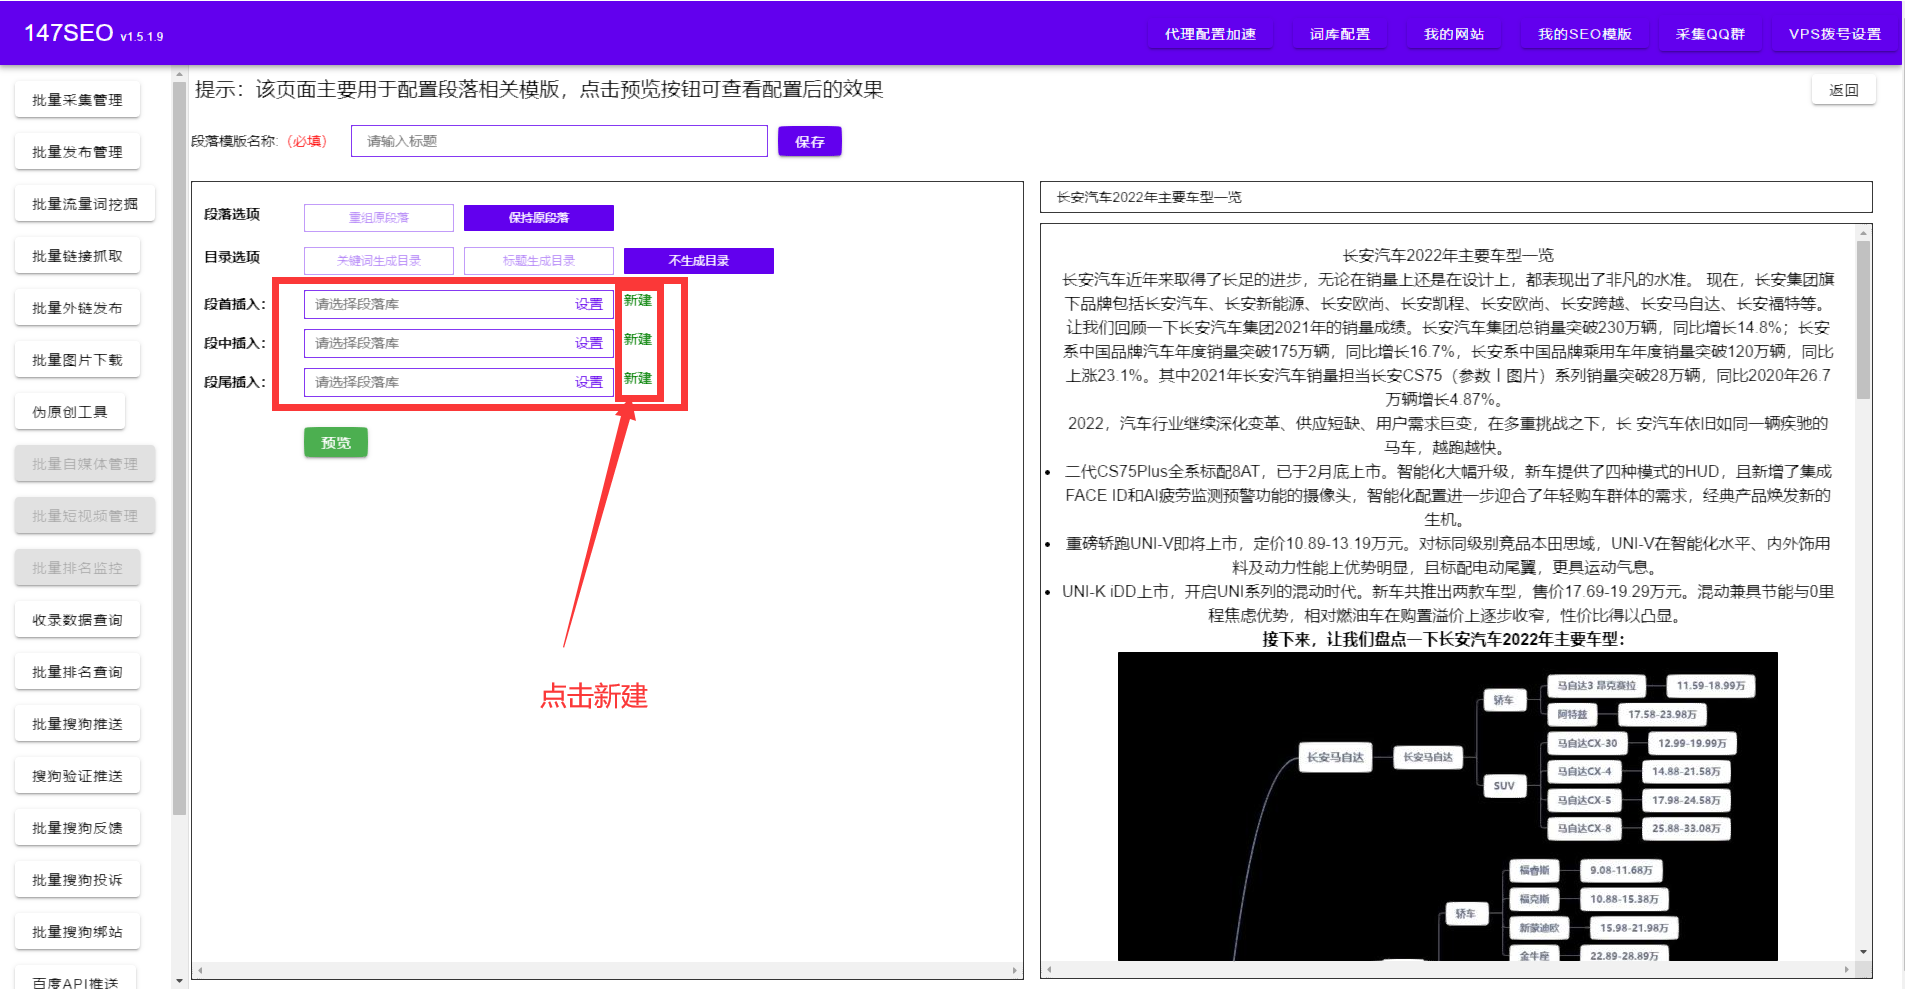Click preview pane horizontal scrollbar right arrow
The height and width of the screenshot is (989, 1905).
click(x=1846, y=970)
